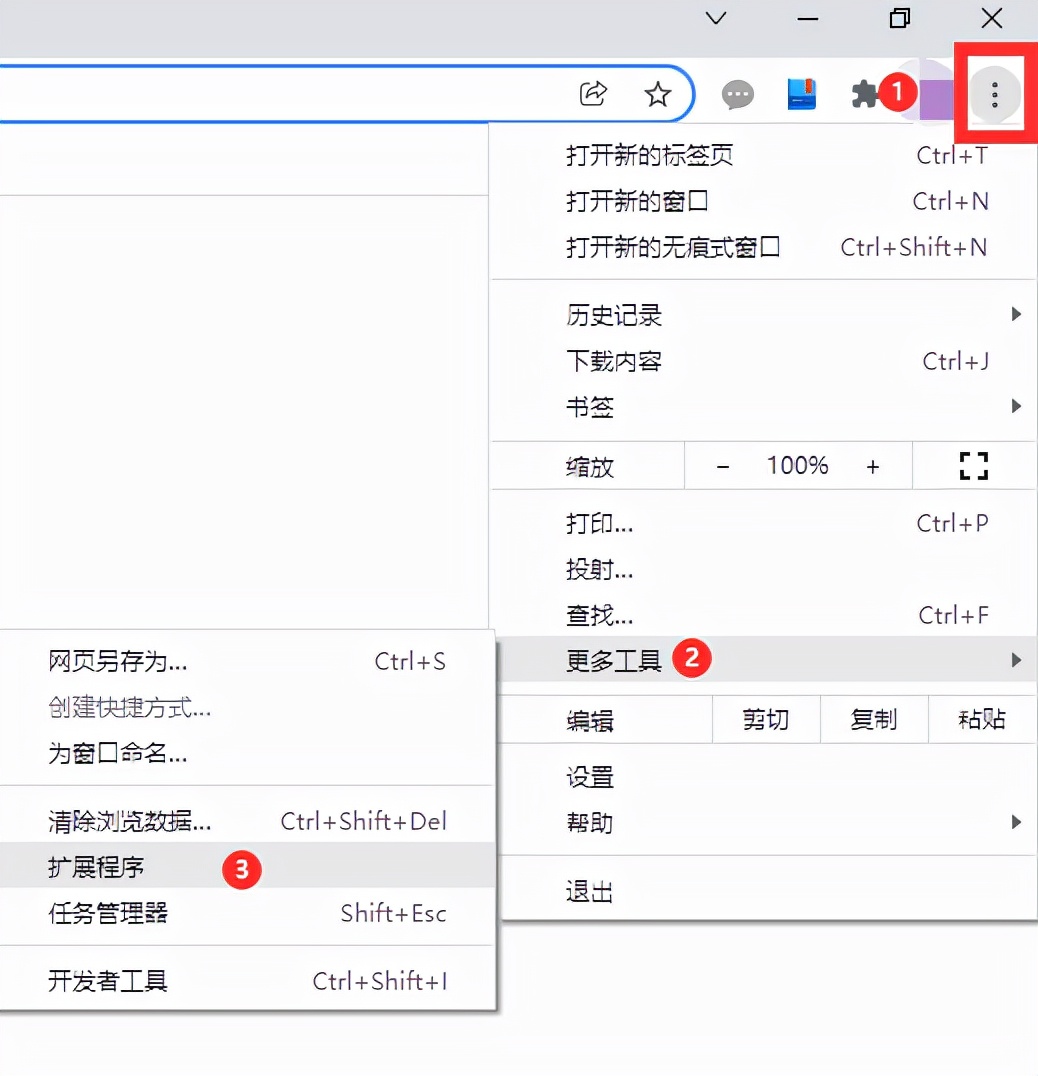1038x1076 pixels.
Task: Click the three-dot Chrome menu button
Action: pyautogui.click(x=994, y=95)
